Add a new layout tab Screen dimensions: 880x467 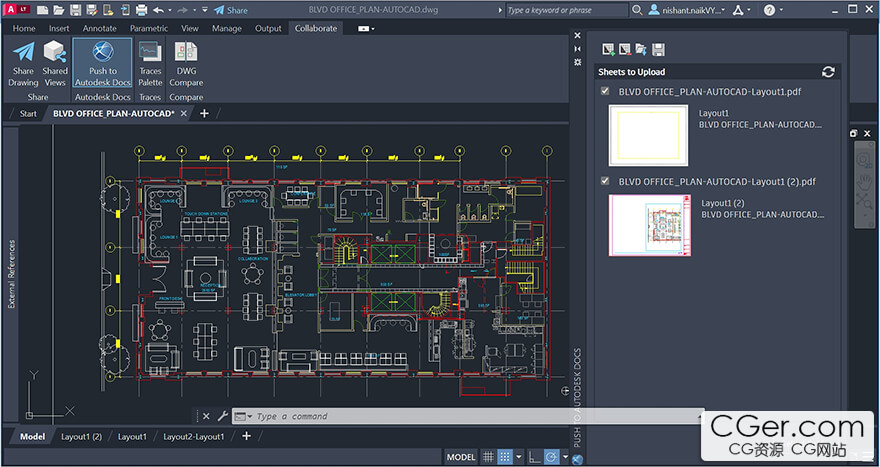click(x=246, y=436)
